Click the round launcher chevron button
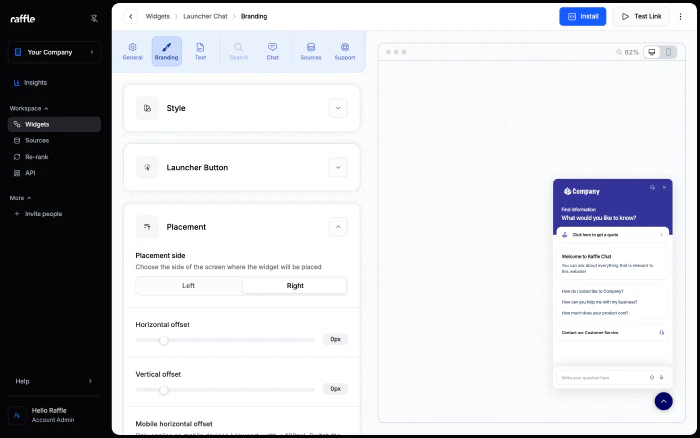Viewport: 700px width, 438px height. [663, 401]
